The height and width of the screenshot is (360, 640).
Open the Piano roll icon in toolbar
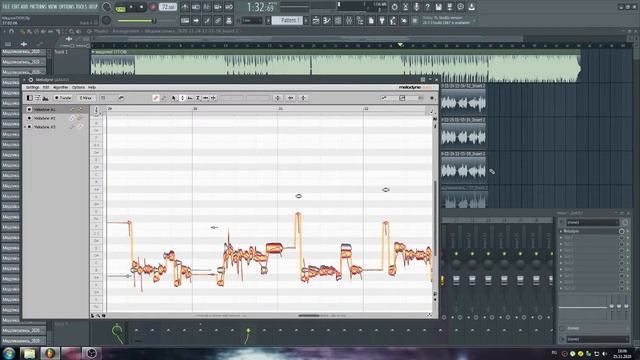(x=327, y=20)
